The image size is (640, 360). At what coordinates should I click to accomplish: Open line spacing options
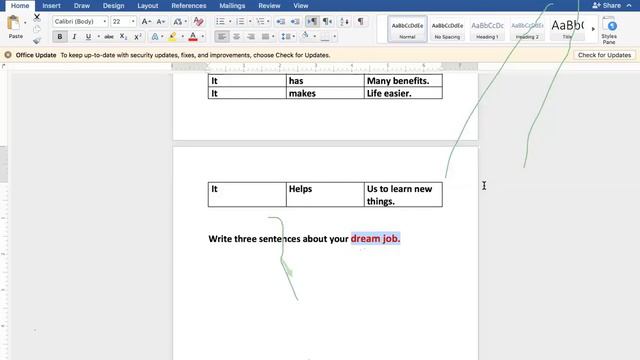tap(286, 37)
